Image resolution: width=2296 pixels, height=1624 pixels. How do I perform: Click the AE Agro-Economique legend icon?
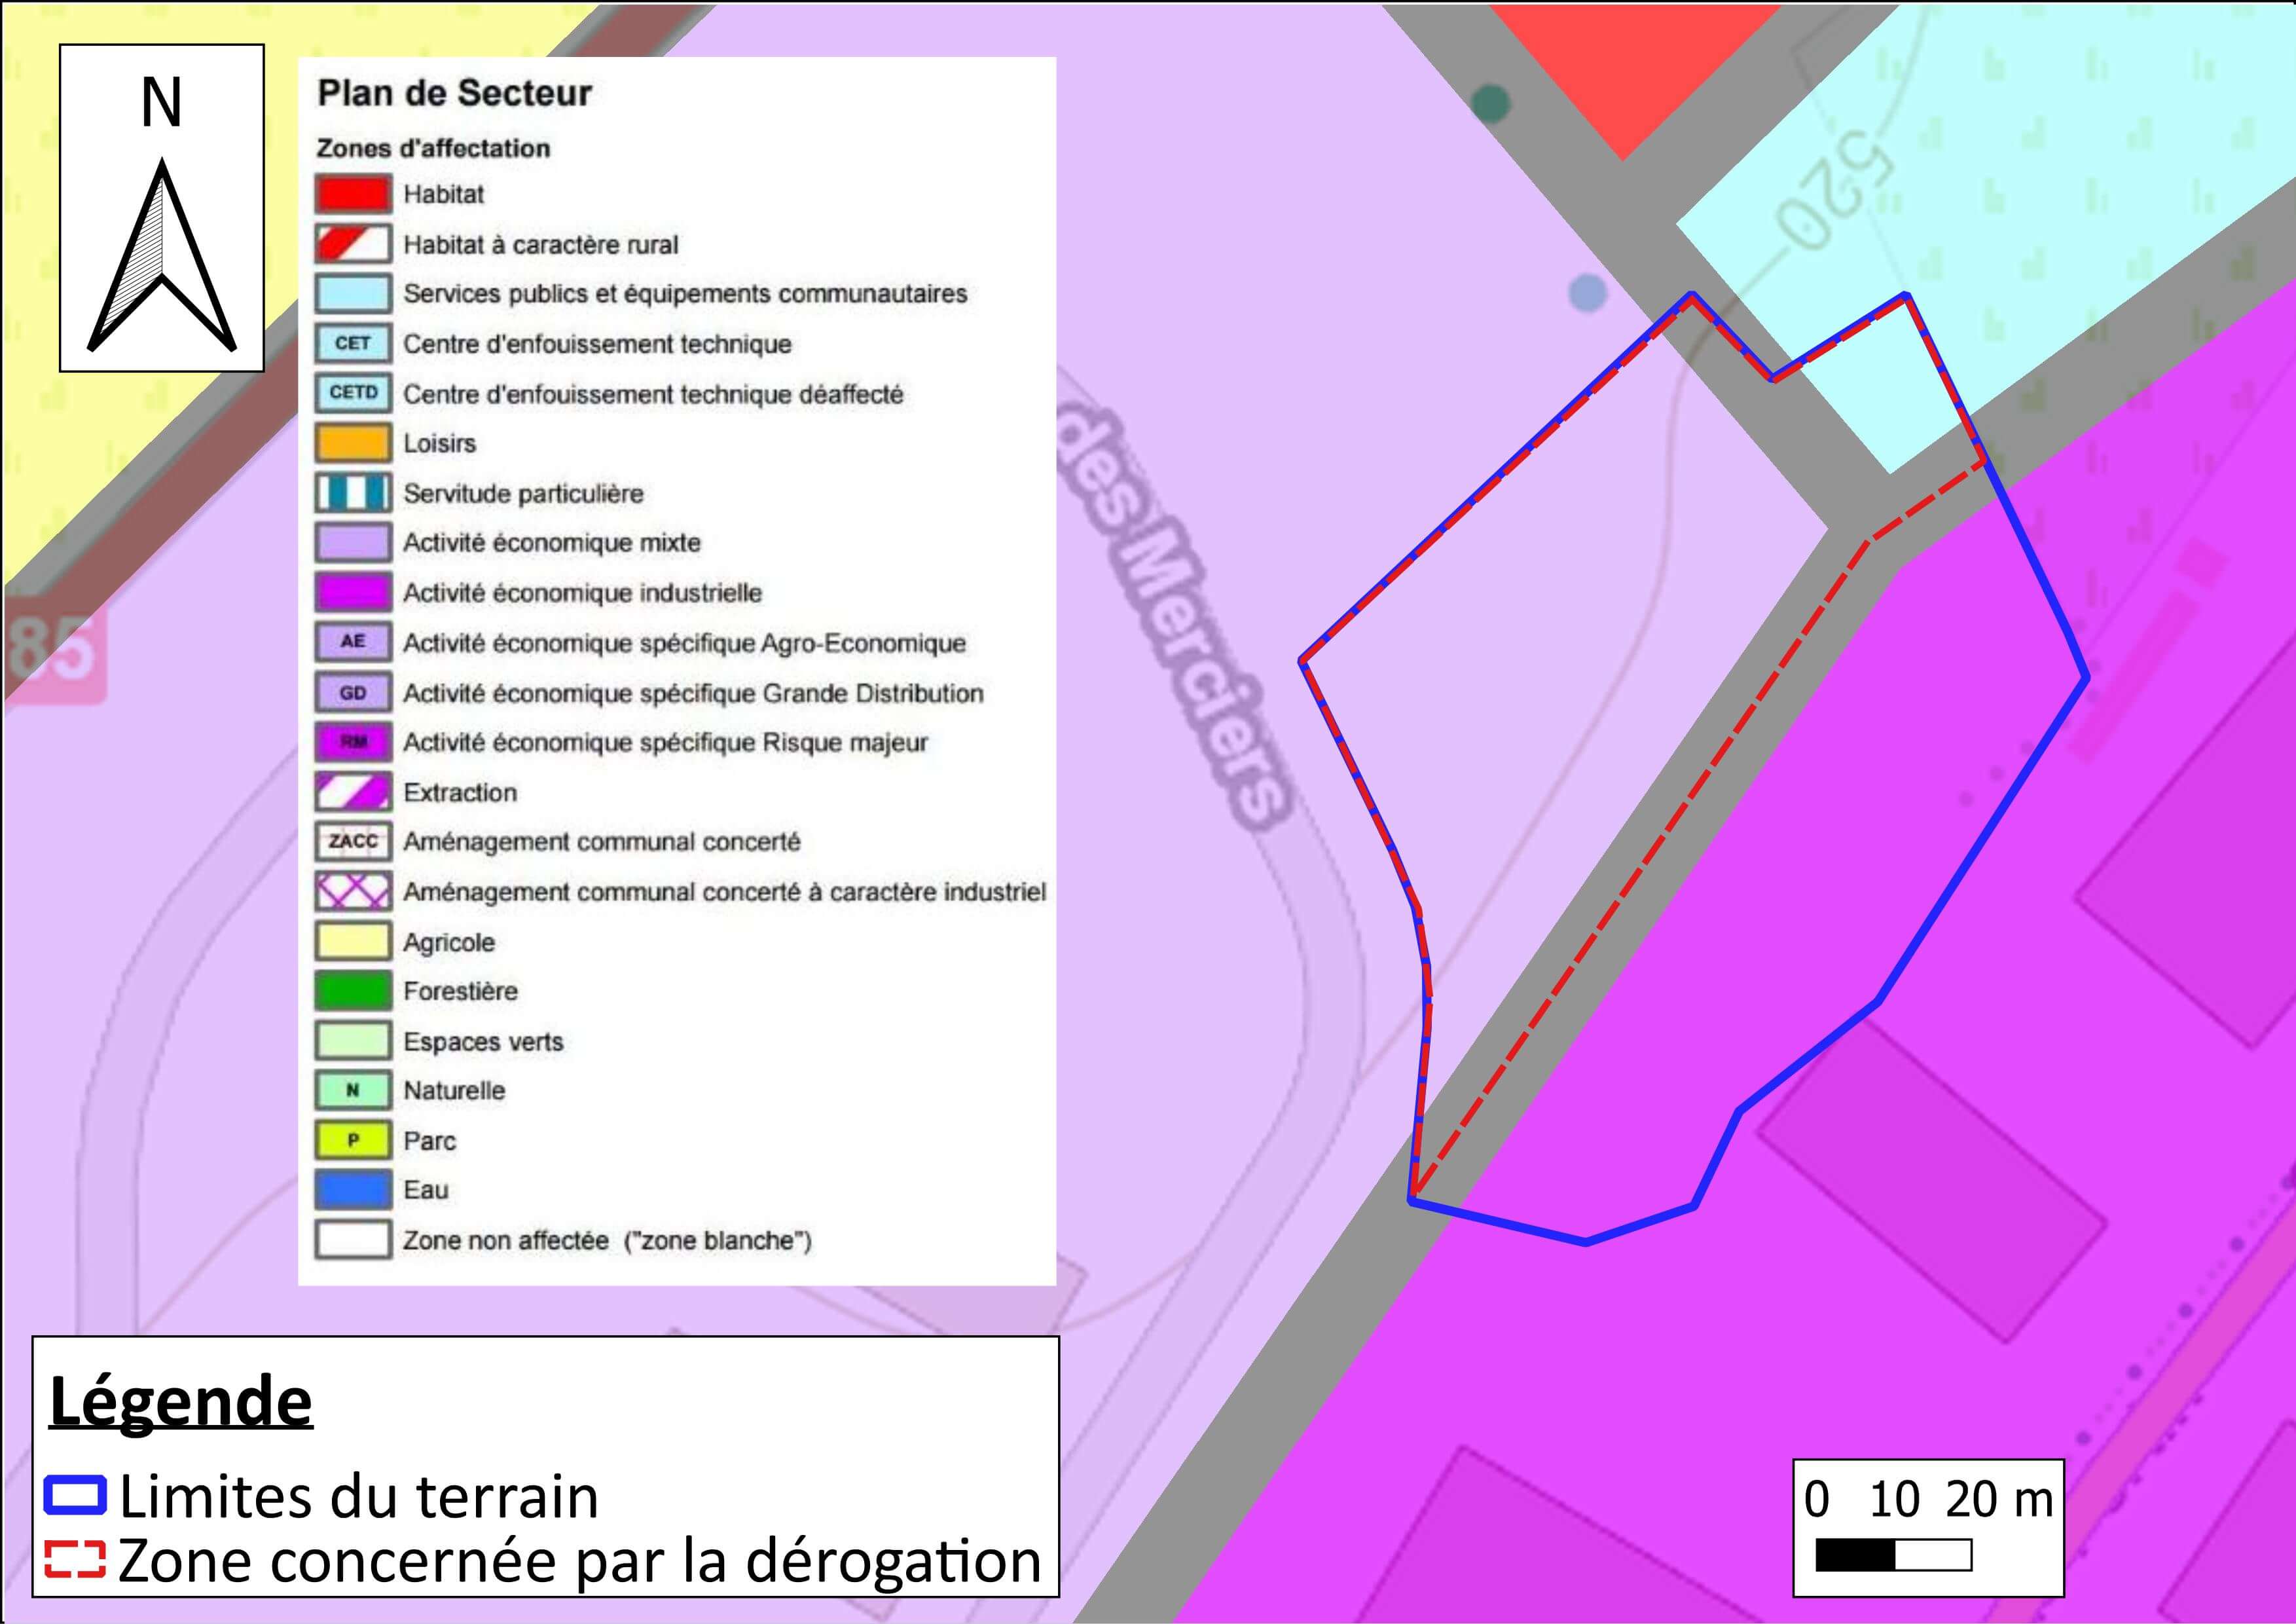click(352, 642)
